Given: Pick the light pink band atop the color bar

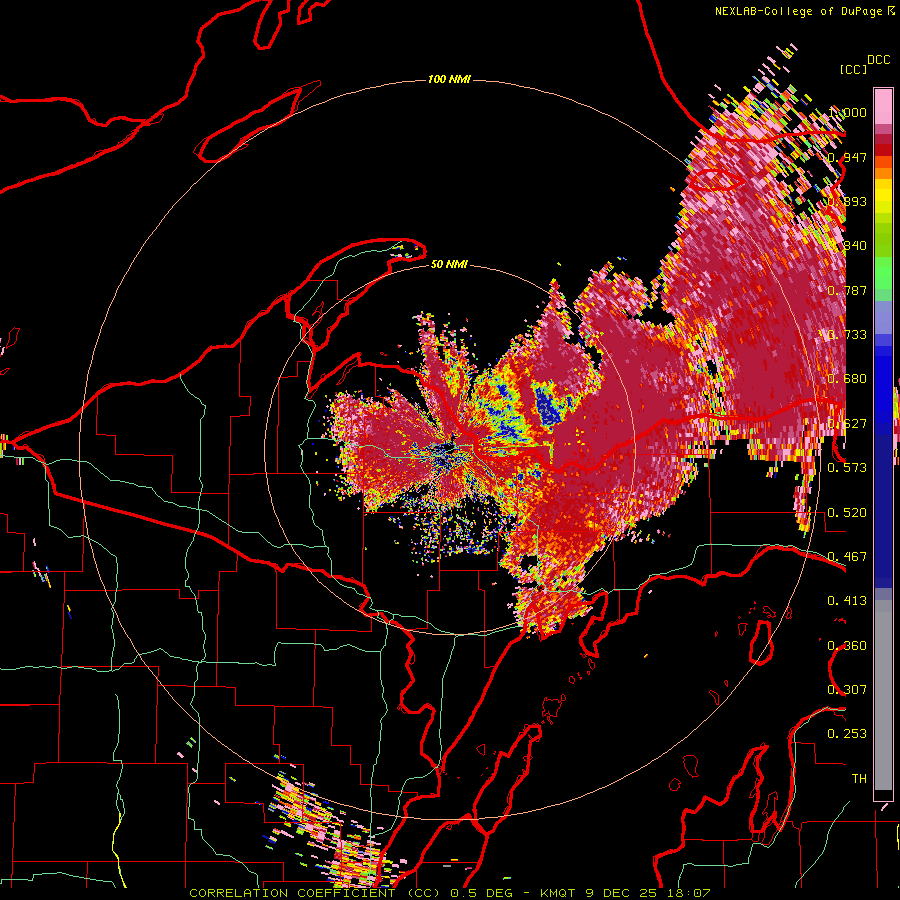Looking at the screenshot, I should click(883, 106).
